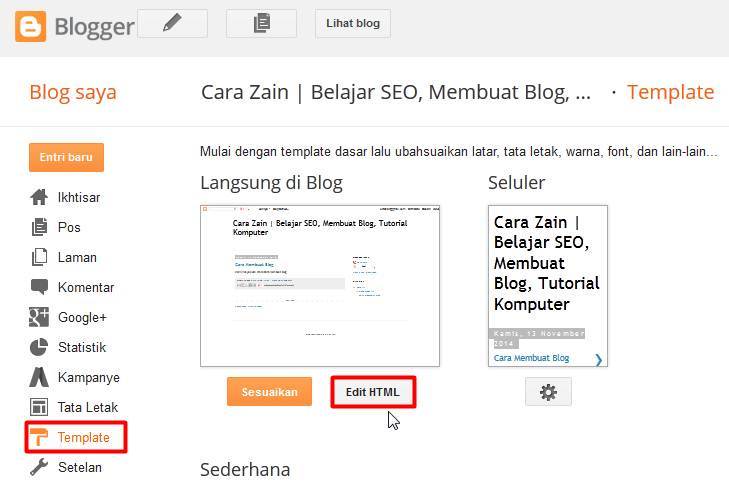
Task: Click the Mulai dengan template dasar description text
Action: 459,152
